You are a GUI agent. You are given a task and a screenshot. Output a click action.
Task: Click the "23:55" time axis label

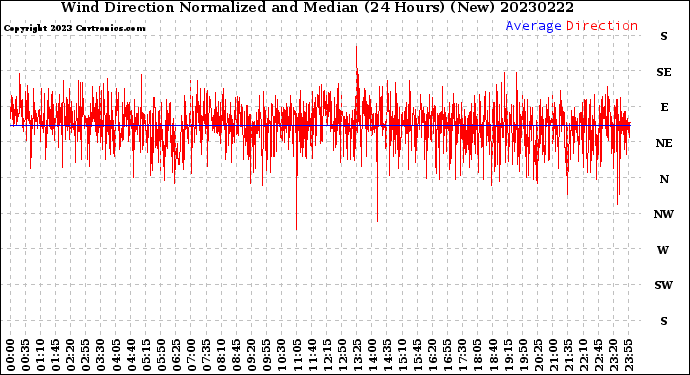pyautogui.click(x=628, y=355)
